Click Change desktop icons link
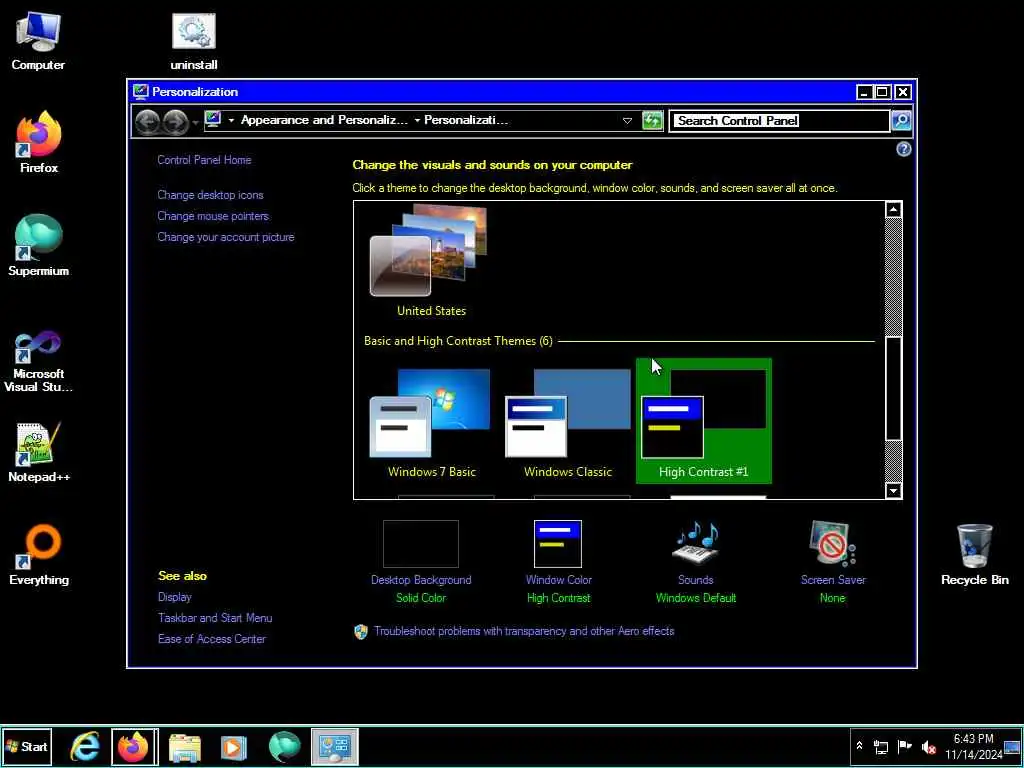 click(210, 195)
